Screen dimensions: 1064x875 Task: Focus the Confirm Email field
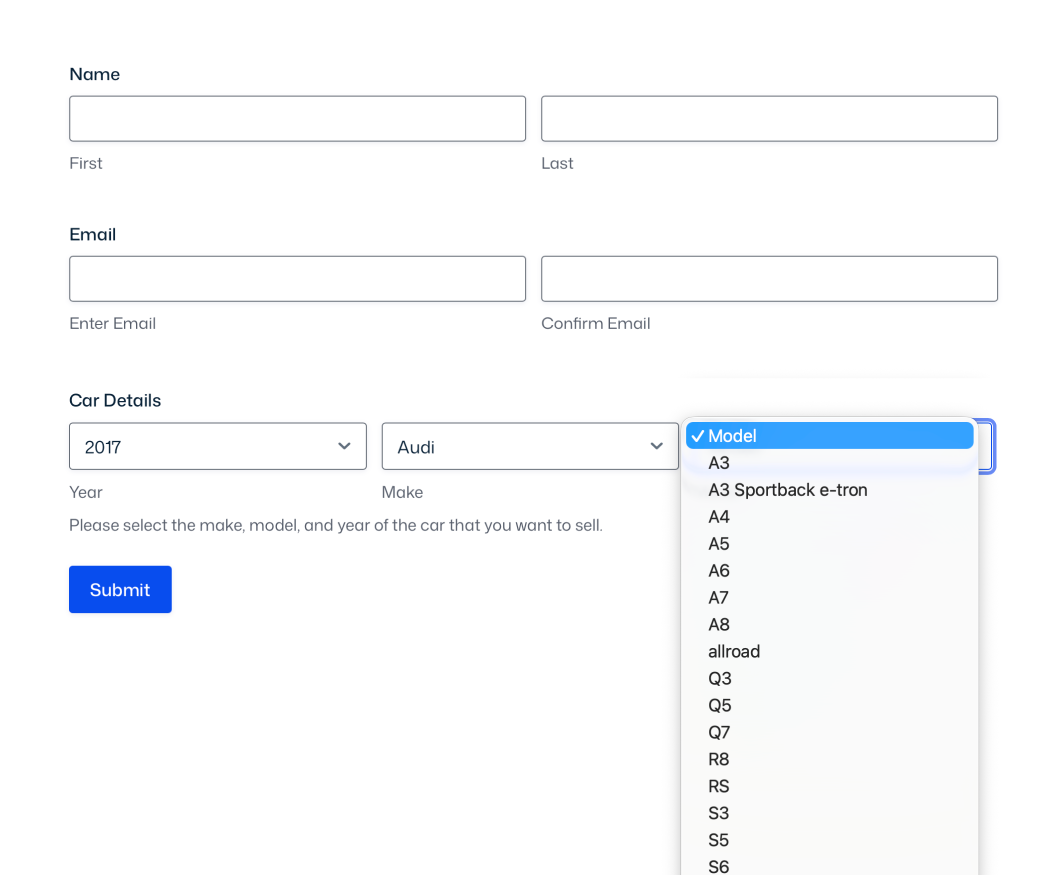pyautogui.click(x=769, y=279)
